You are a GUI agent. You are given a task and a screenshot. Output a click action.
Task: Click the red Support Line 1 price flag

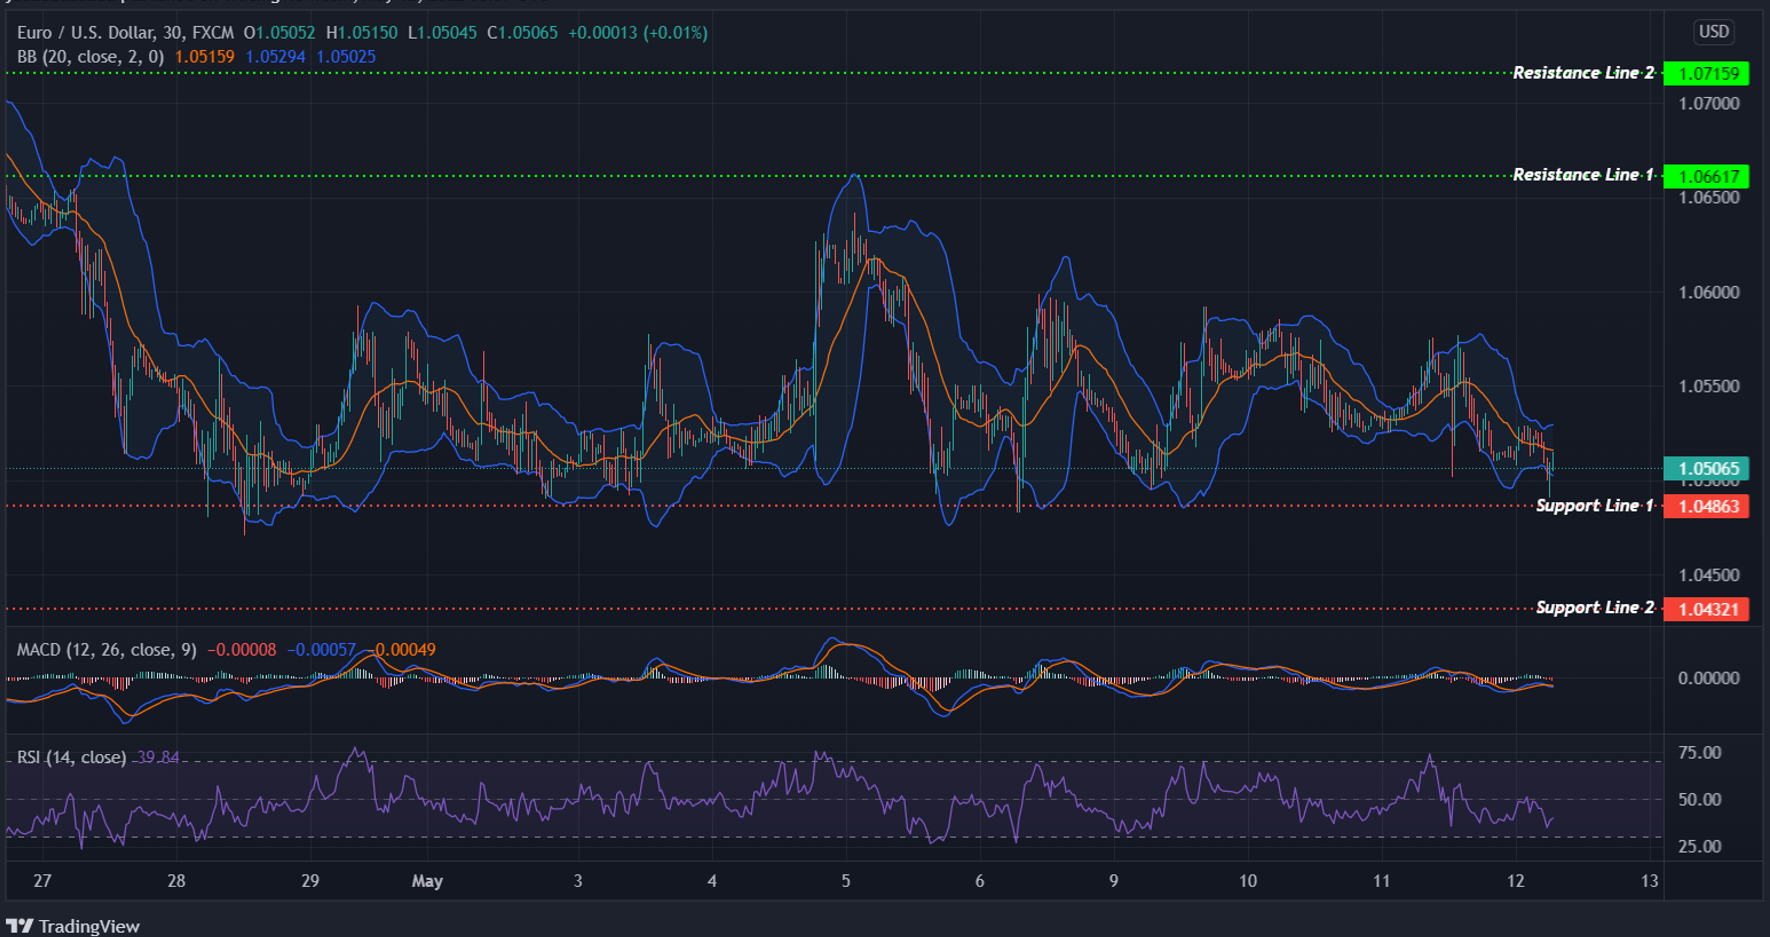pyautogui.click(x=1707, y=507)
